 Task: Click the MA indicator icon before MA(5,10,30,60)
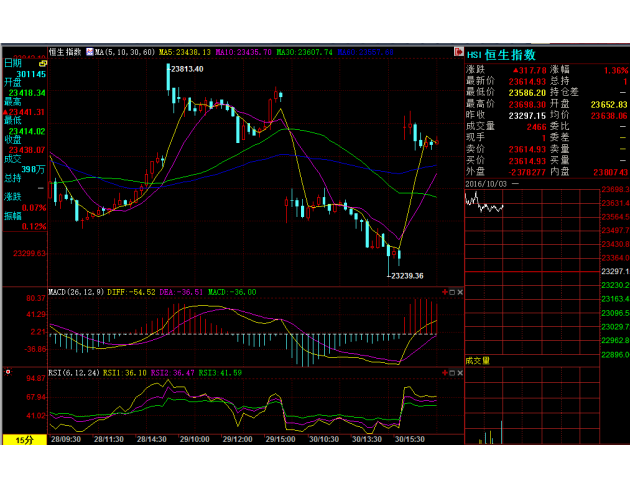point(90,52)
